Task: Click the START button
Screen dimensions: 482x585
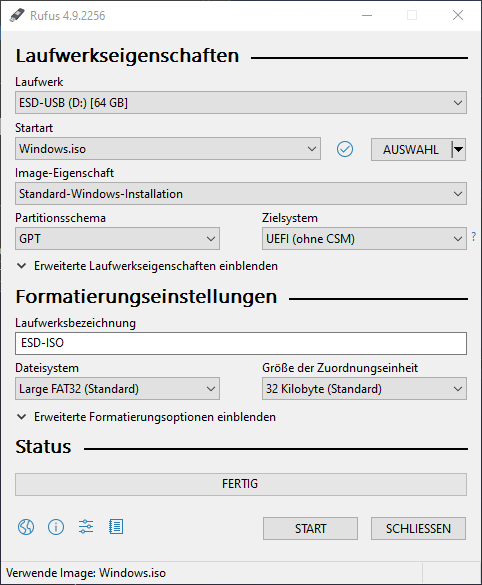Action: tap(310, 528)
